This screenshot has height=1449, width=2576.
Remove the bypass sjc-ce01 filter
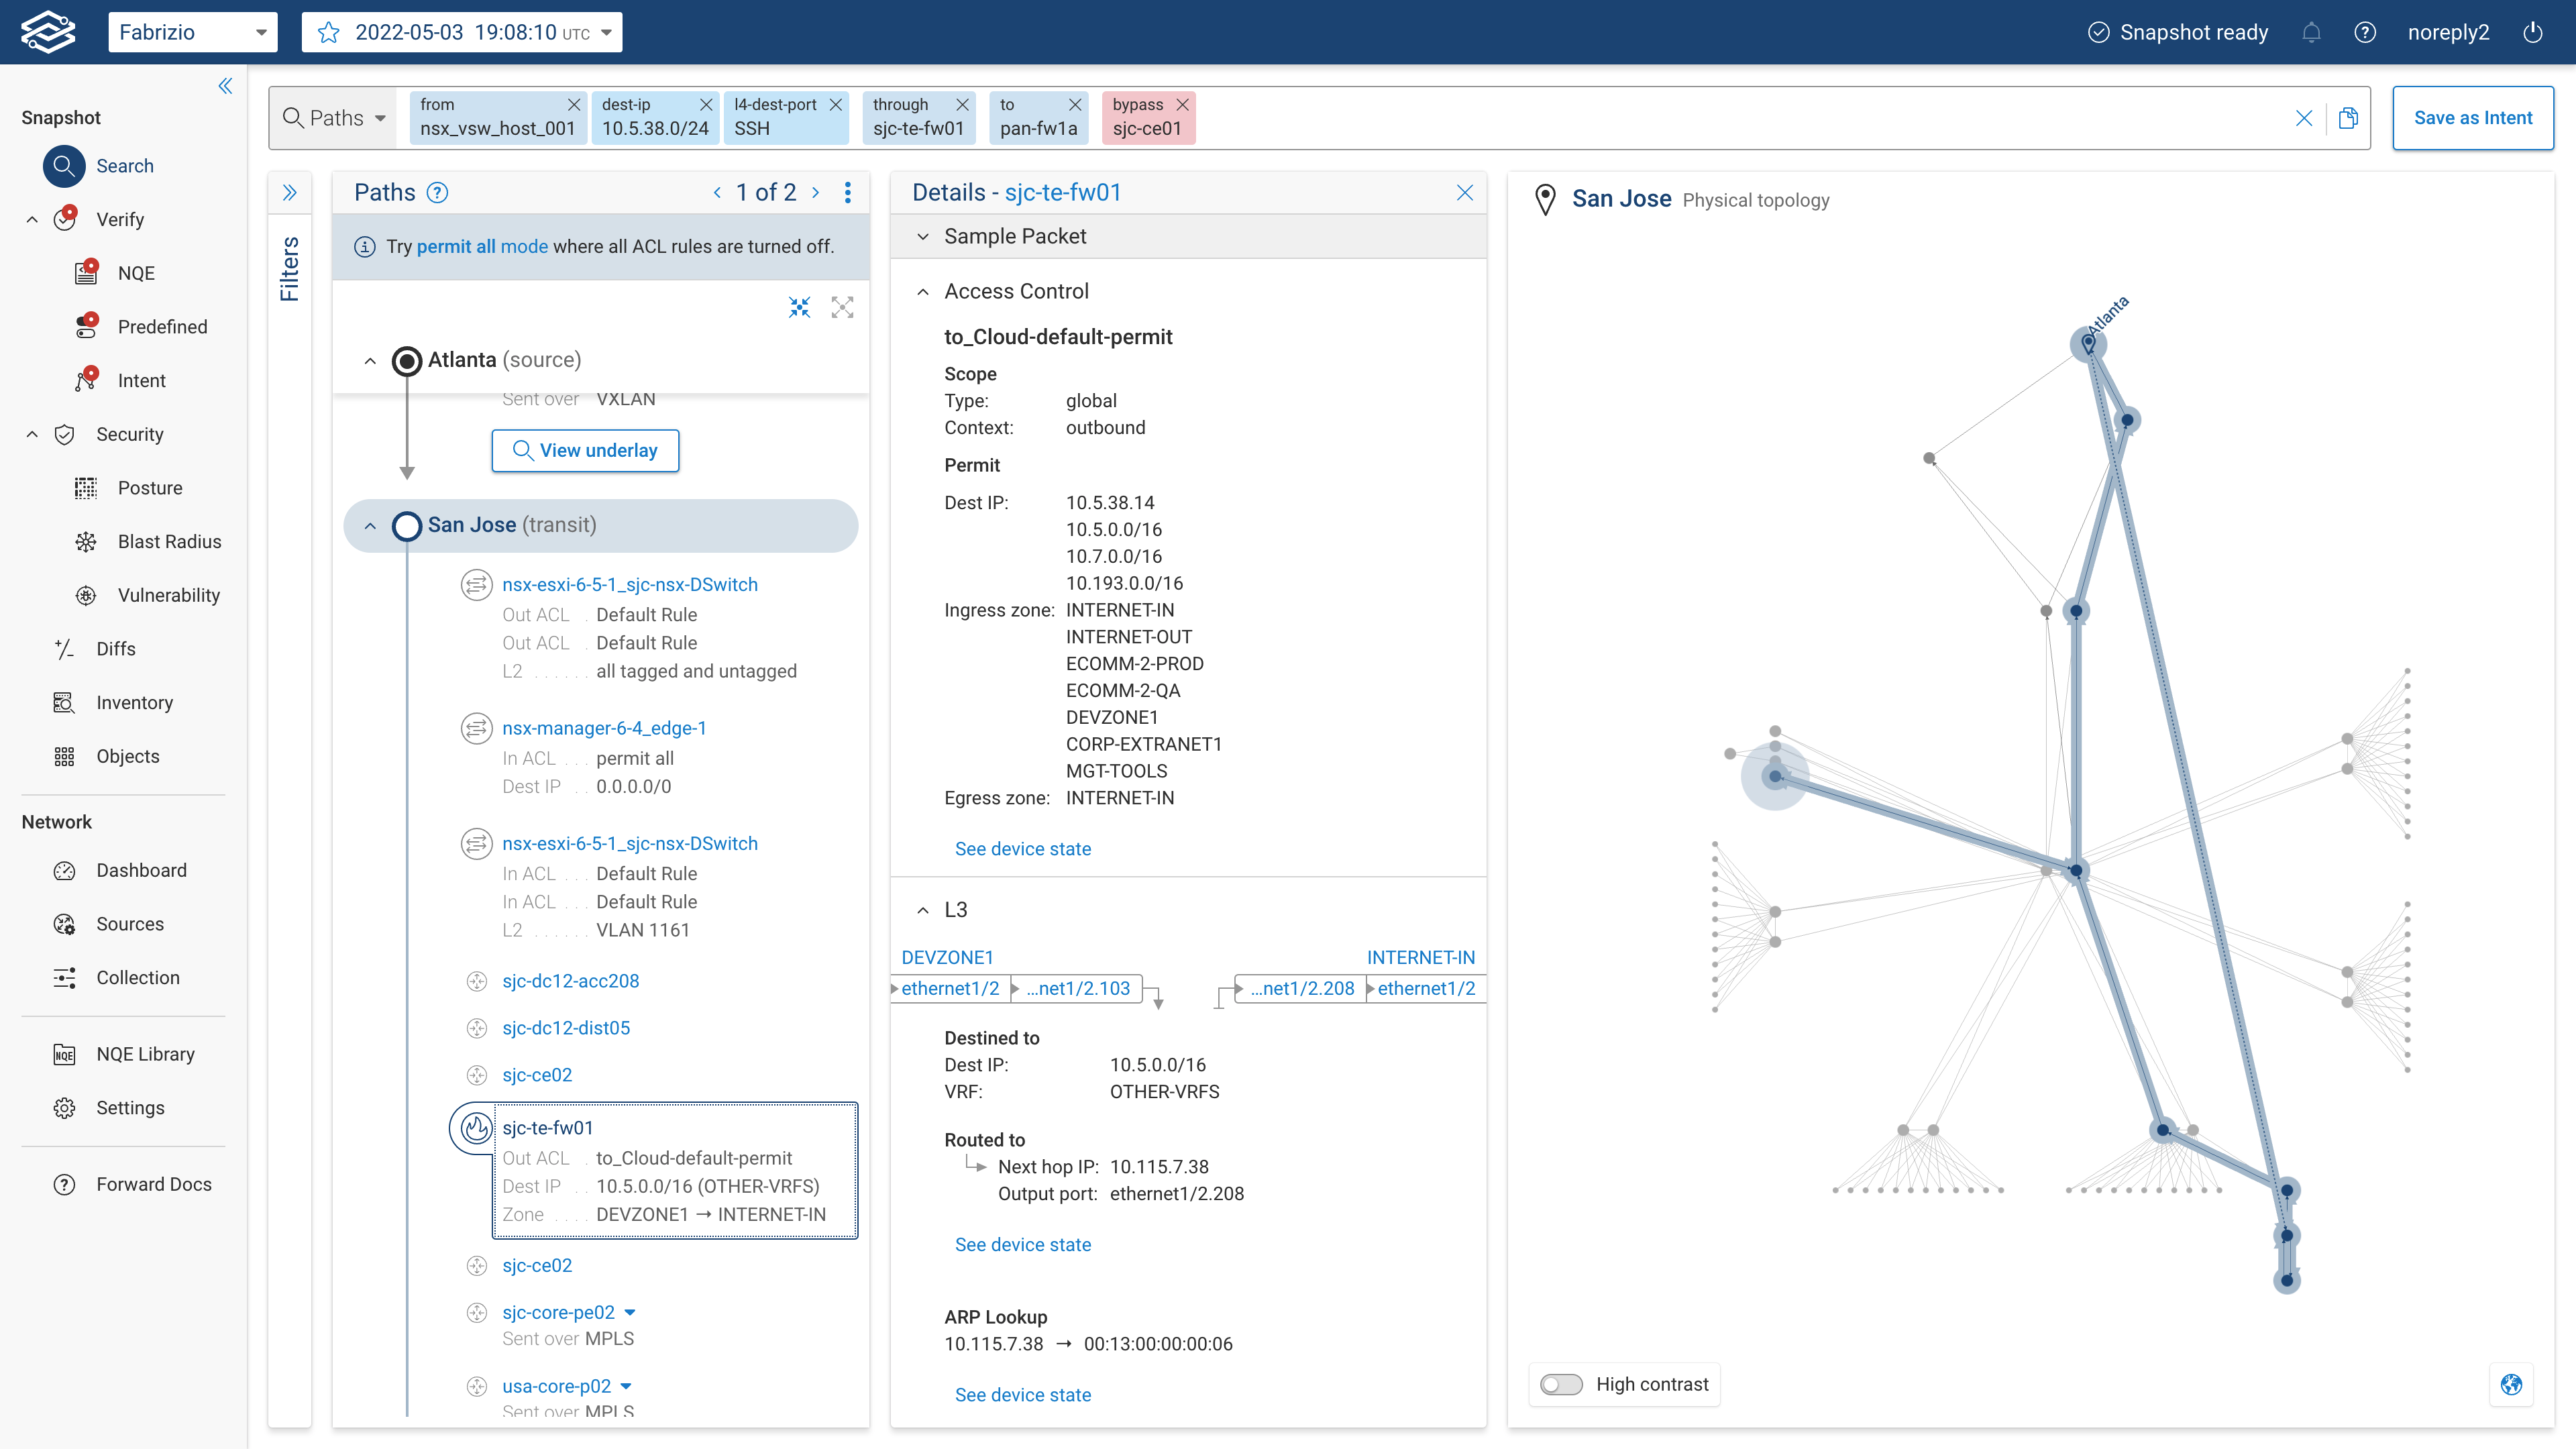1183,104
